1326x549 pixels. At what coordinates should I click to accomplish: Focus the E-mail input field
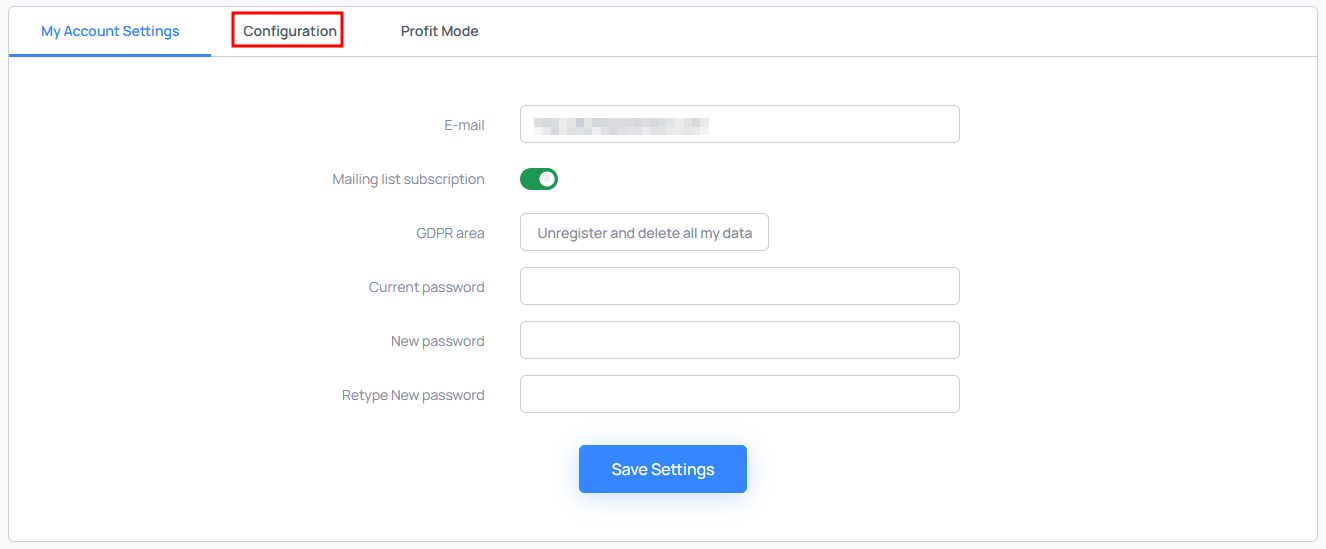point(740,124)
